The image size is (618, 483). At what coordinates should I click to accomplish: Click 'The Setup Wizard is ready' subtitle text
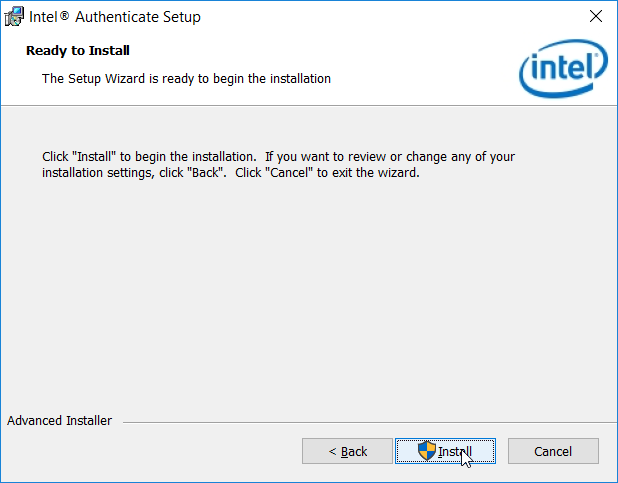[186, 78]
